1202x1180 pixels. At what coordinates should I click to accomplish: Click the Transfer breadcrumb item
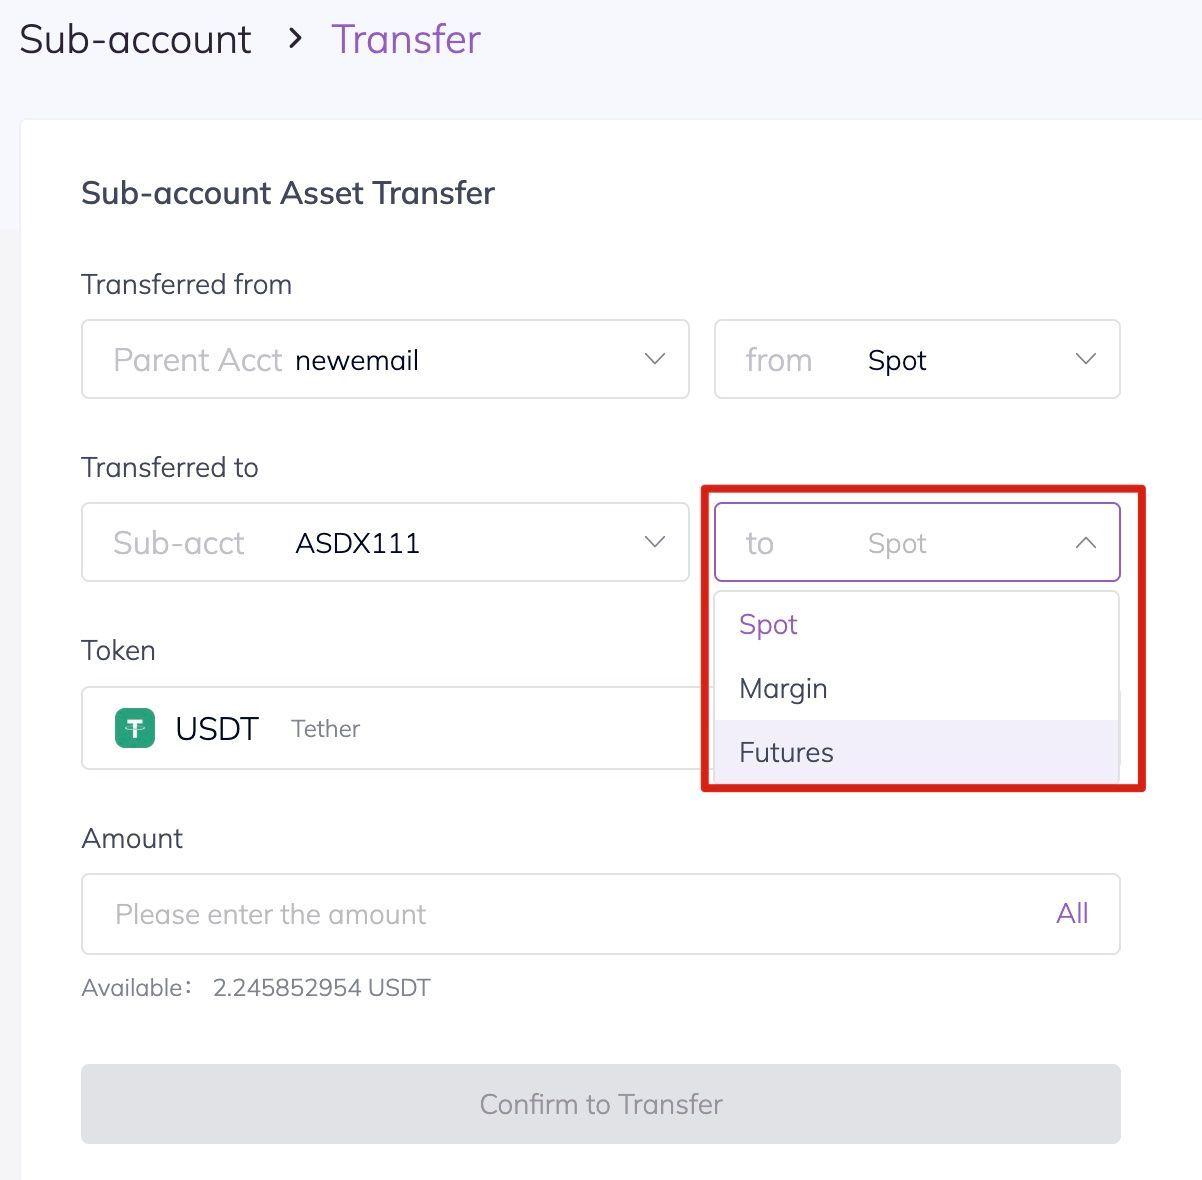[x=406, y=40]
